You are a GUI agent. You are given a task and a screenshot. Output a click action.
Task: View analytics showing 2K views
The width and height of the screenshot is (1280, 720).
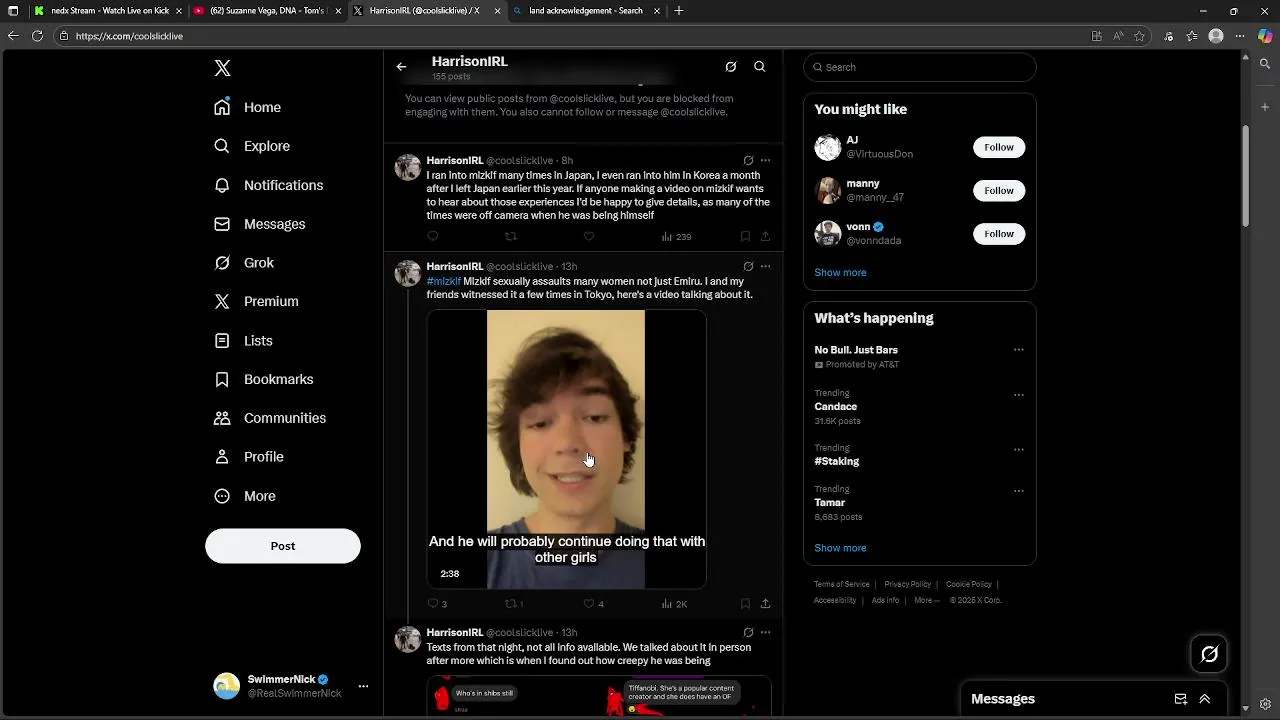point(675,604)
